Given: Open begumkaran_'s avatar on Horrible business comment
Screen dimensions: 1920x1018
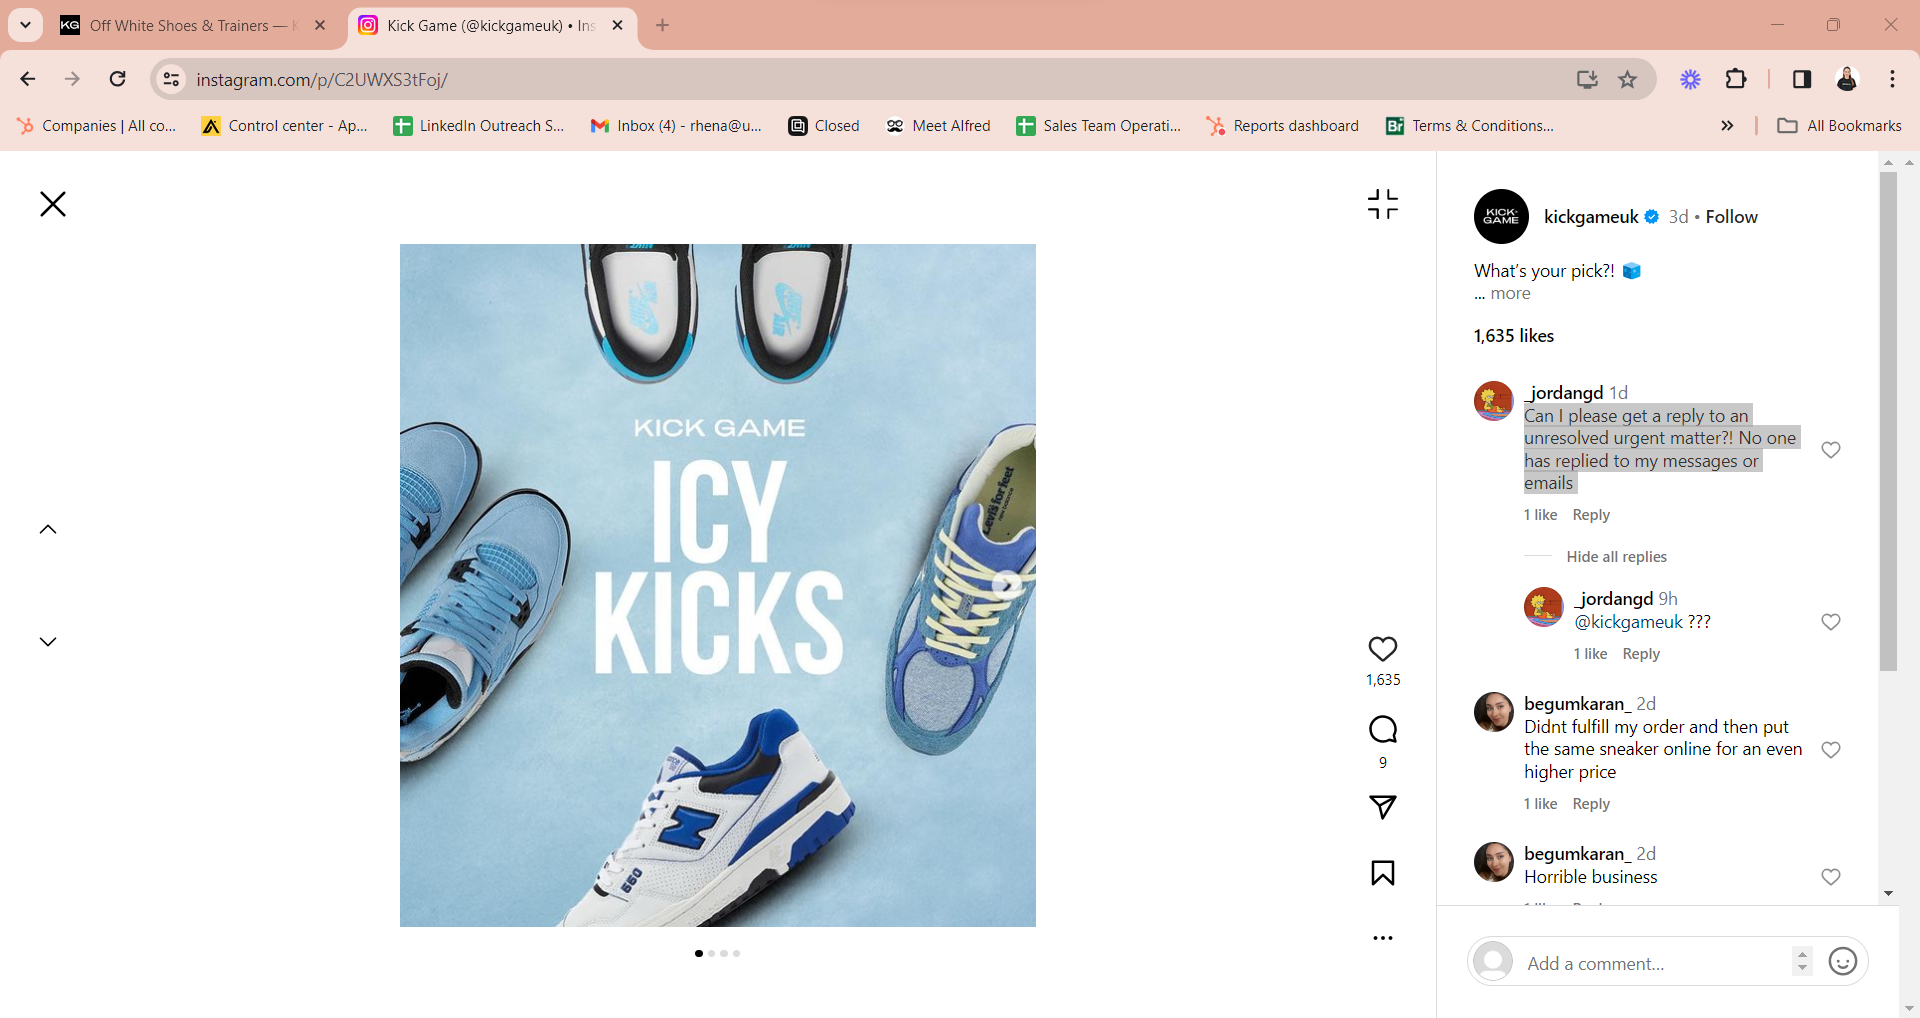Looking at the screenshot, I should (x=1494, y=862).
